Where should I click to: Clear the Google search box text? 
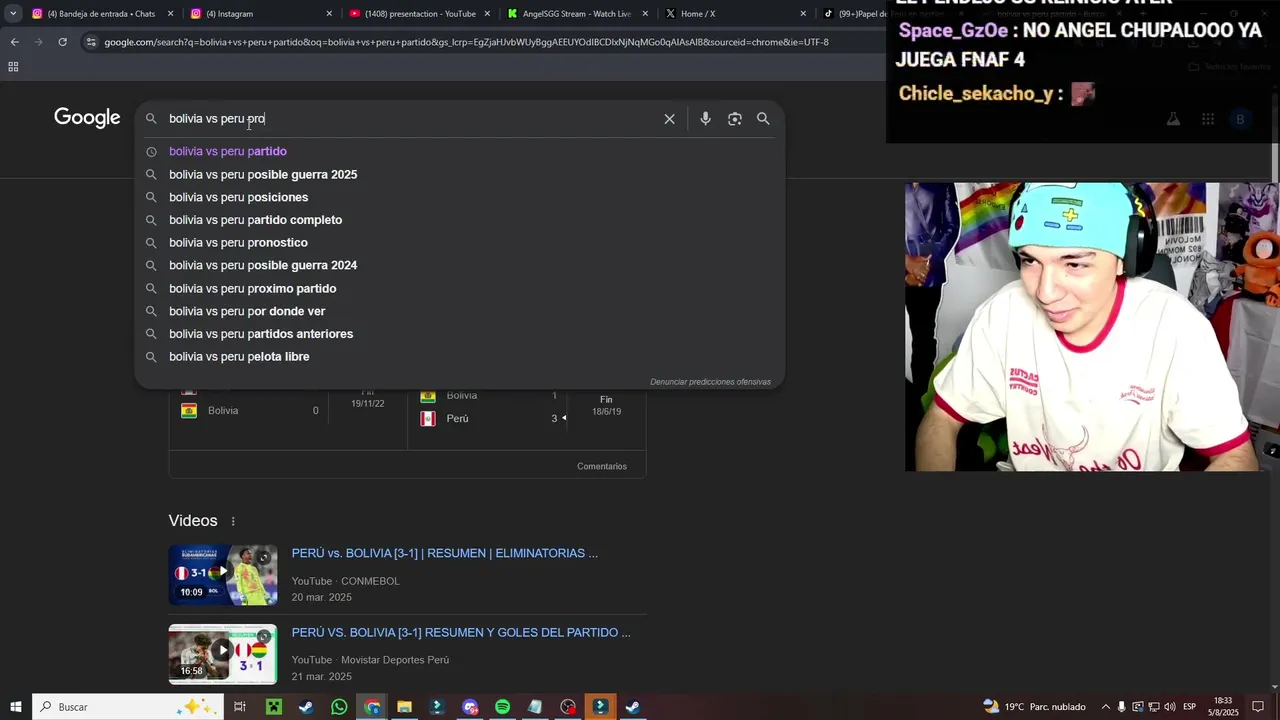pyautogui.click(x=669, y=119)
